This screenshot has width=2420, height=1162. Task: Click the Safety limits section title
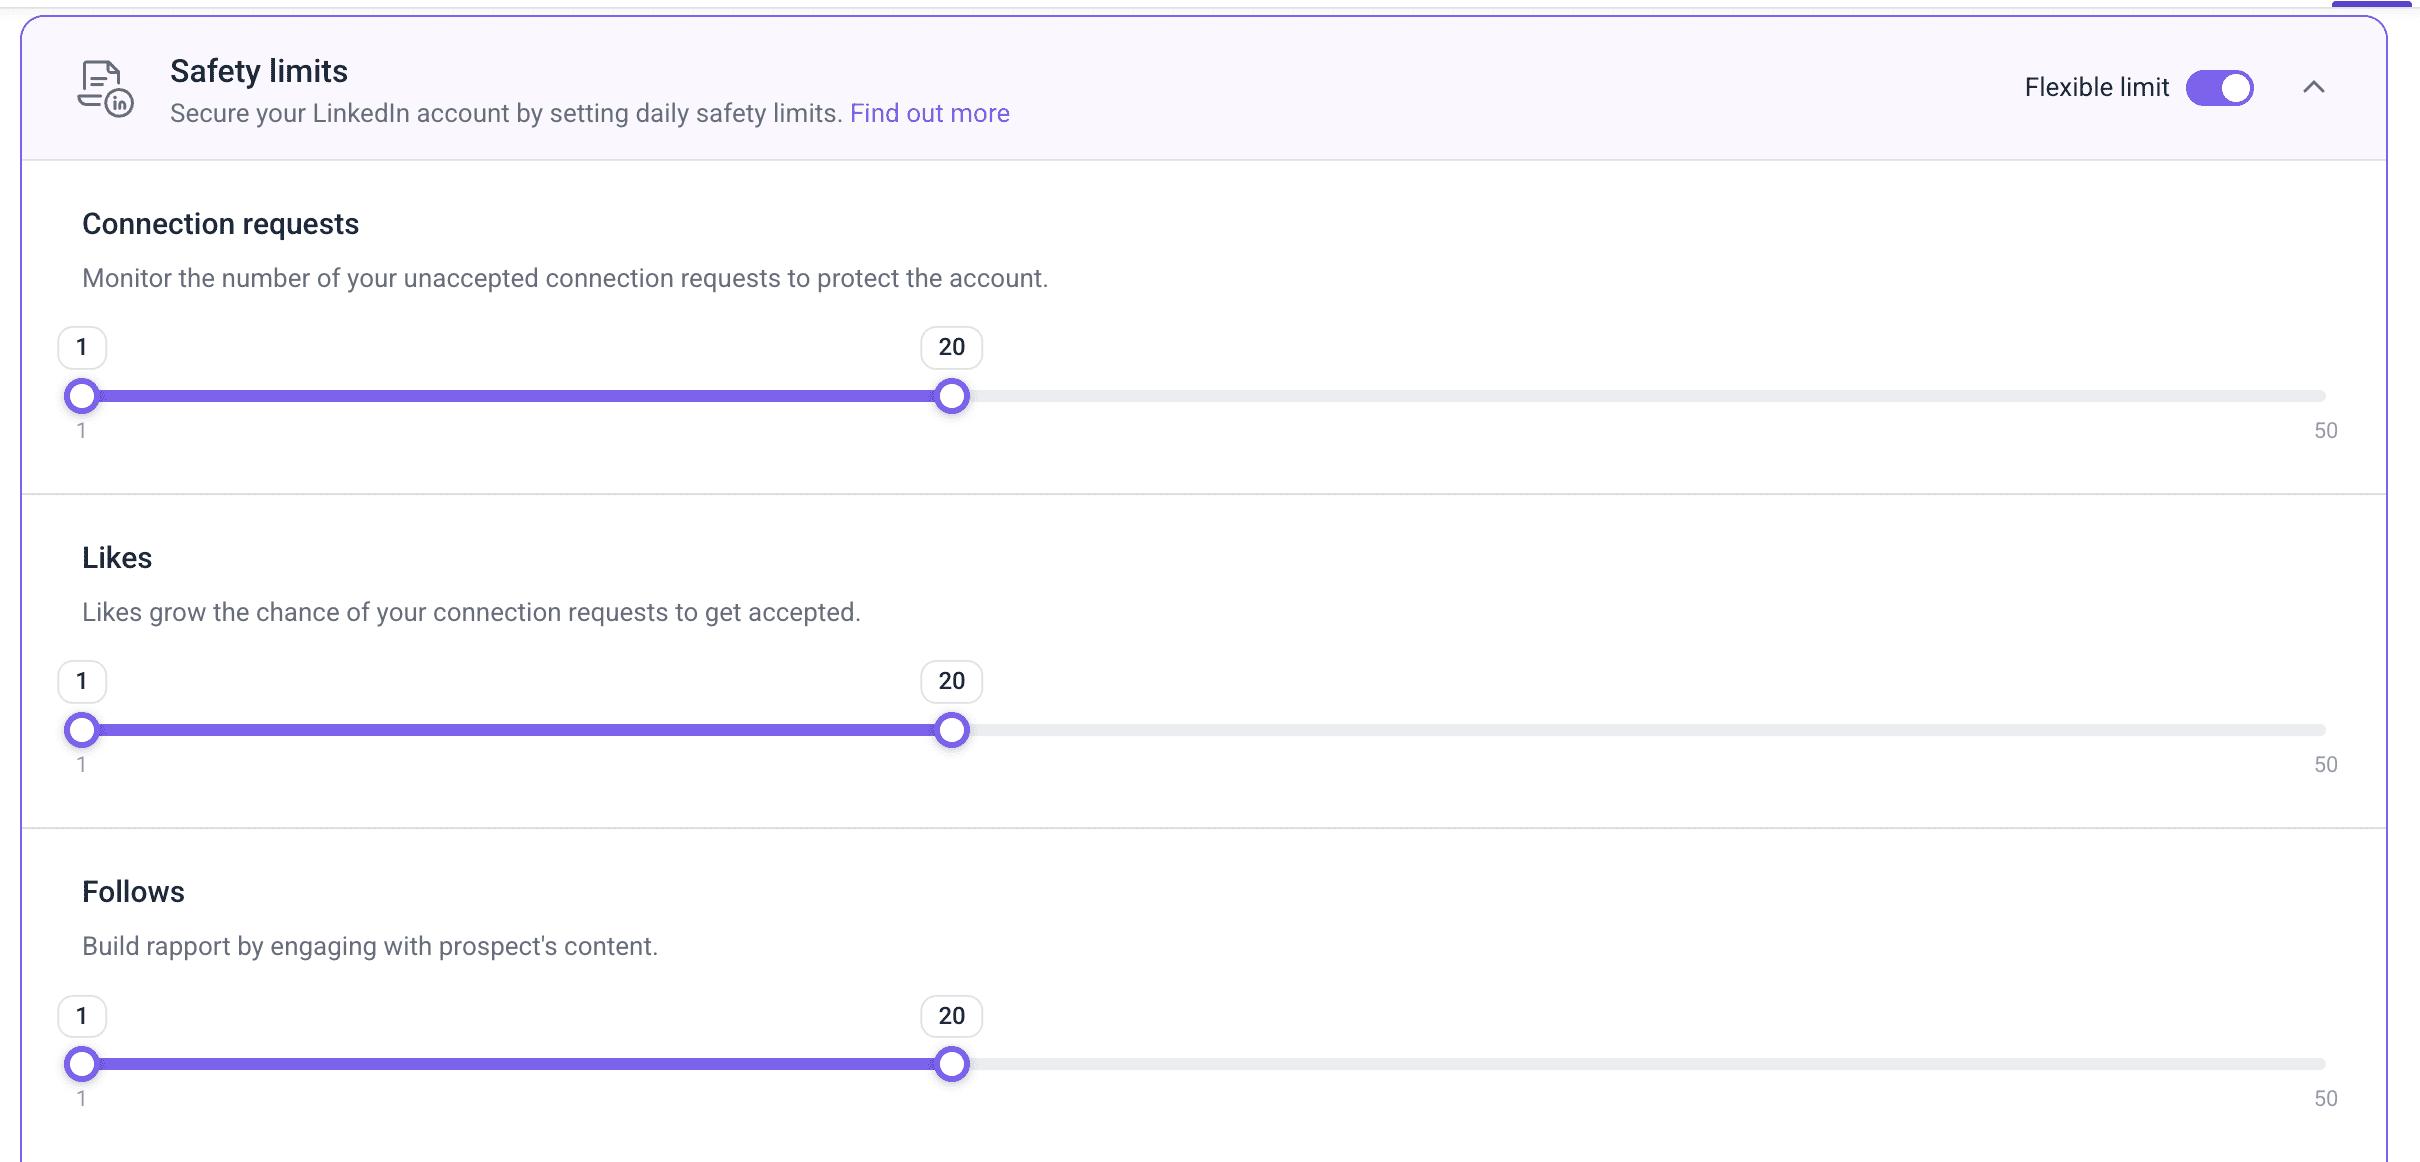[259, 72]
